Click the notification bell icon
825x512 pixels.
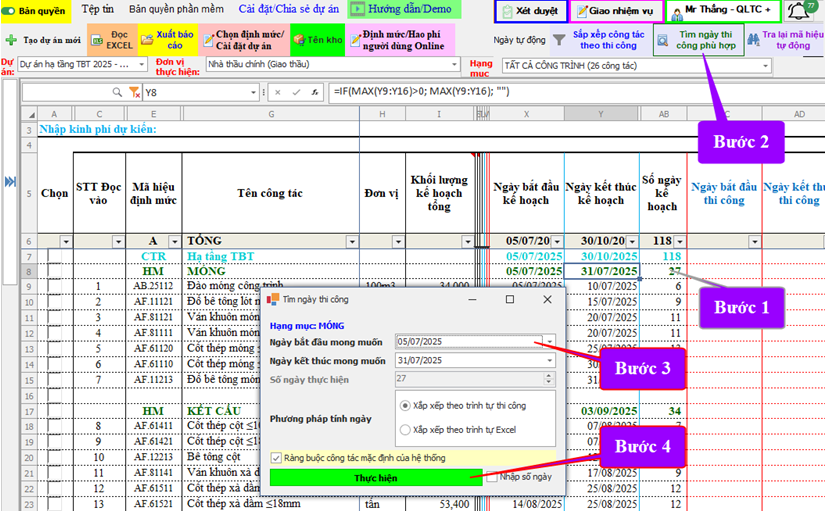coord(797,12)
